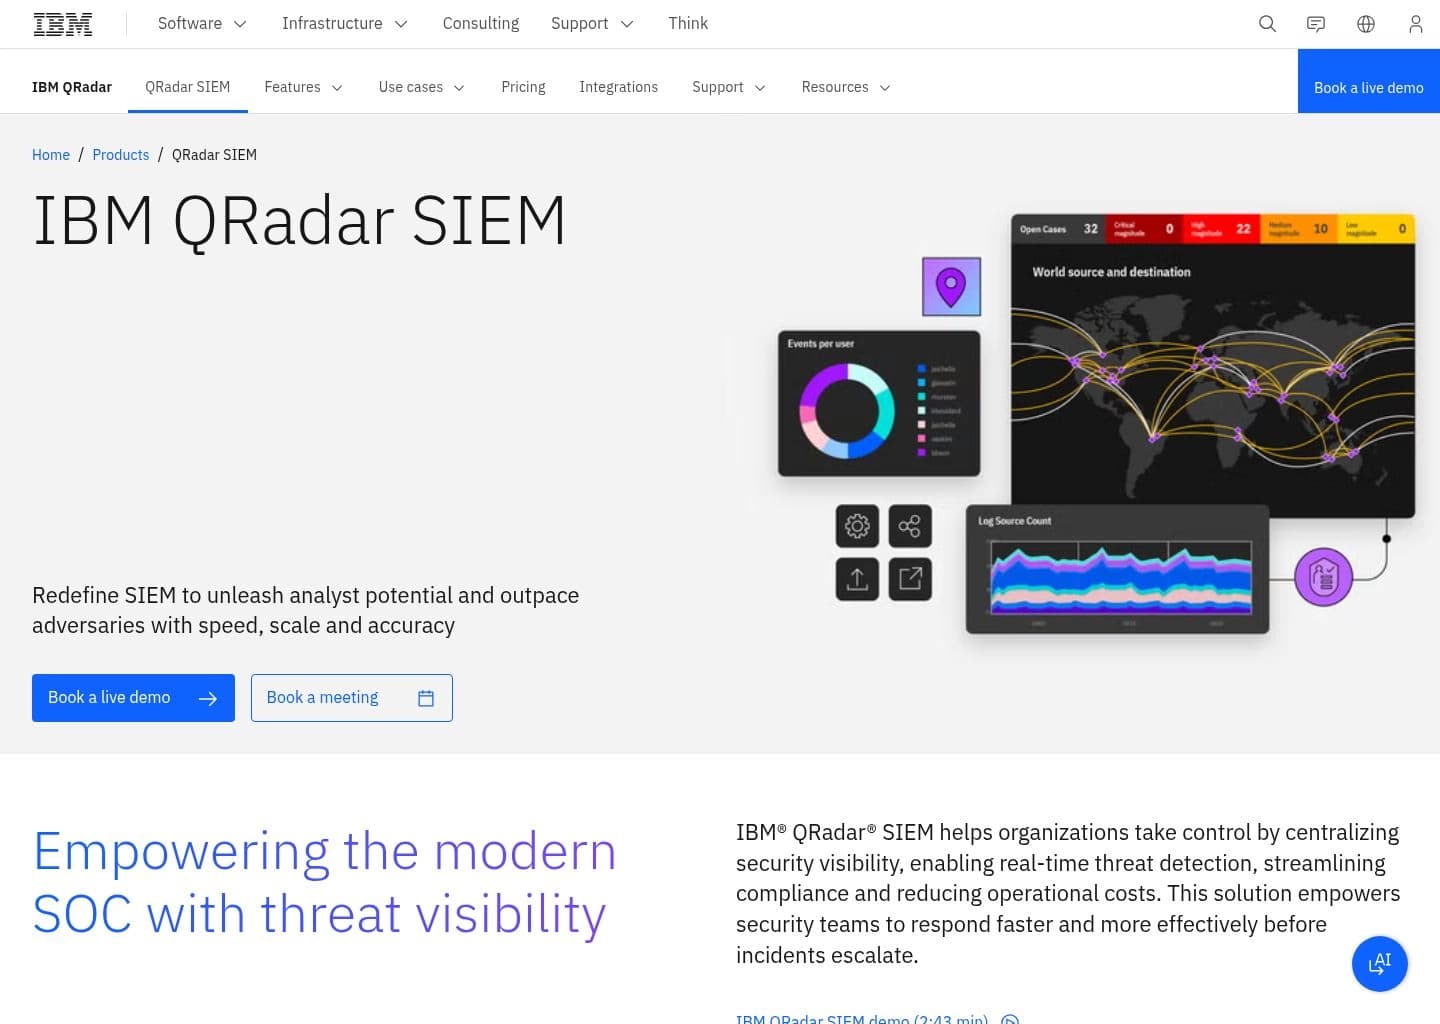The image size is (1440, 1024).
Task: Expand the Infrastructure menu
Action: tap(345, 23)
